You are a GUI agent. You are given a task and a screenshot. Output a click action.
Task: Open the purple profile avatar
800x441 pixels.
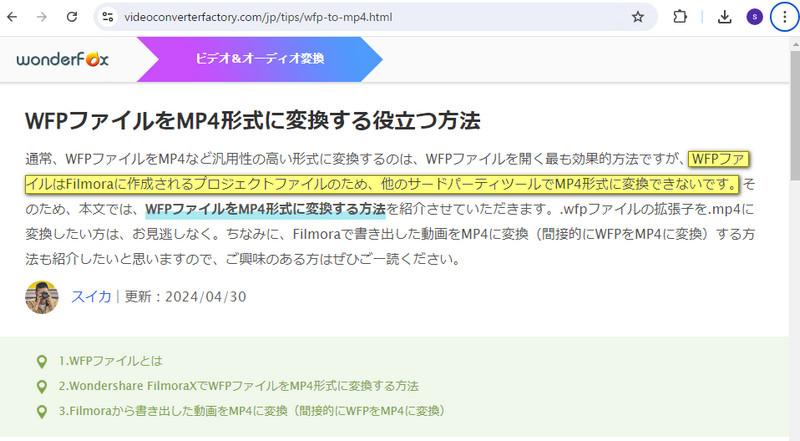point(754,17)
